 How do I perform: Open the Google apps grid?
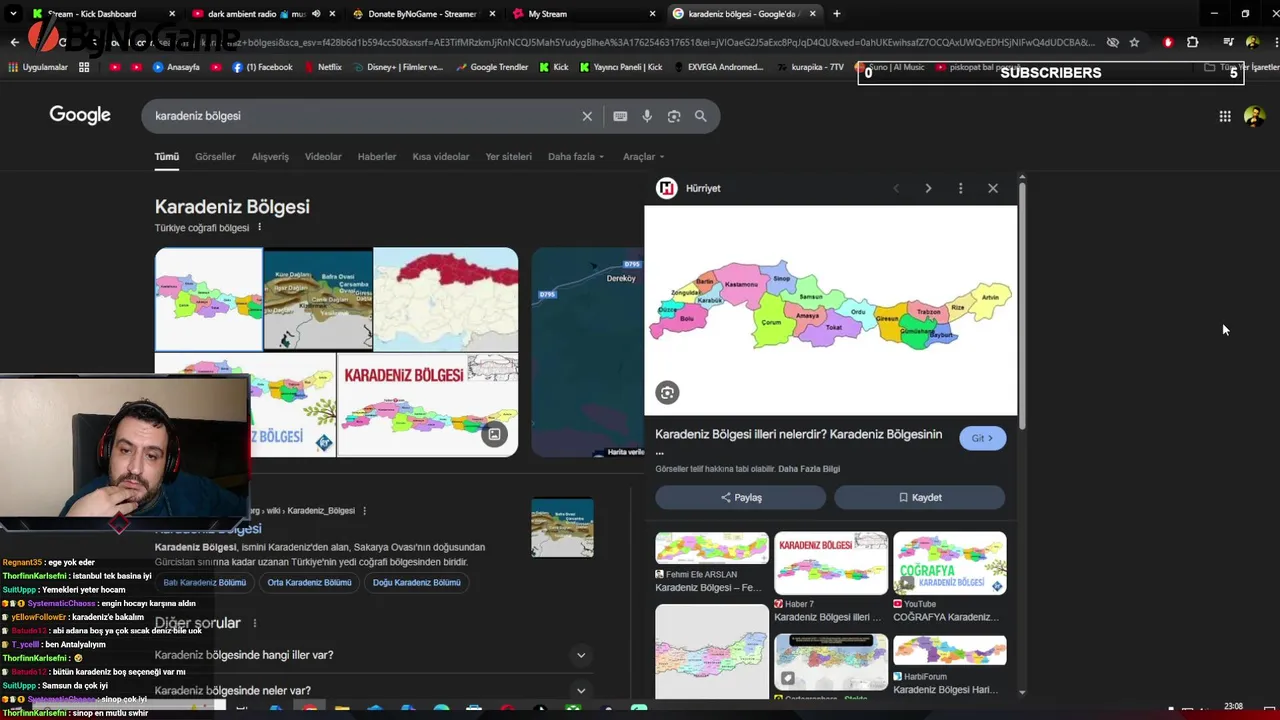tap(1225, 116)
